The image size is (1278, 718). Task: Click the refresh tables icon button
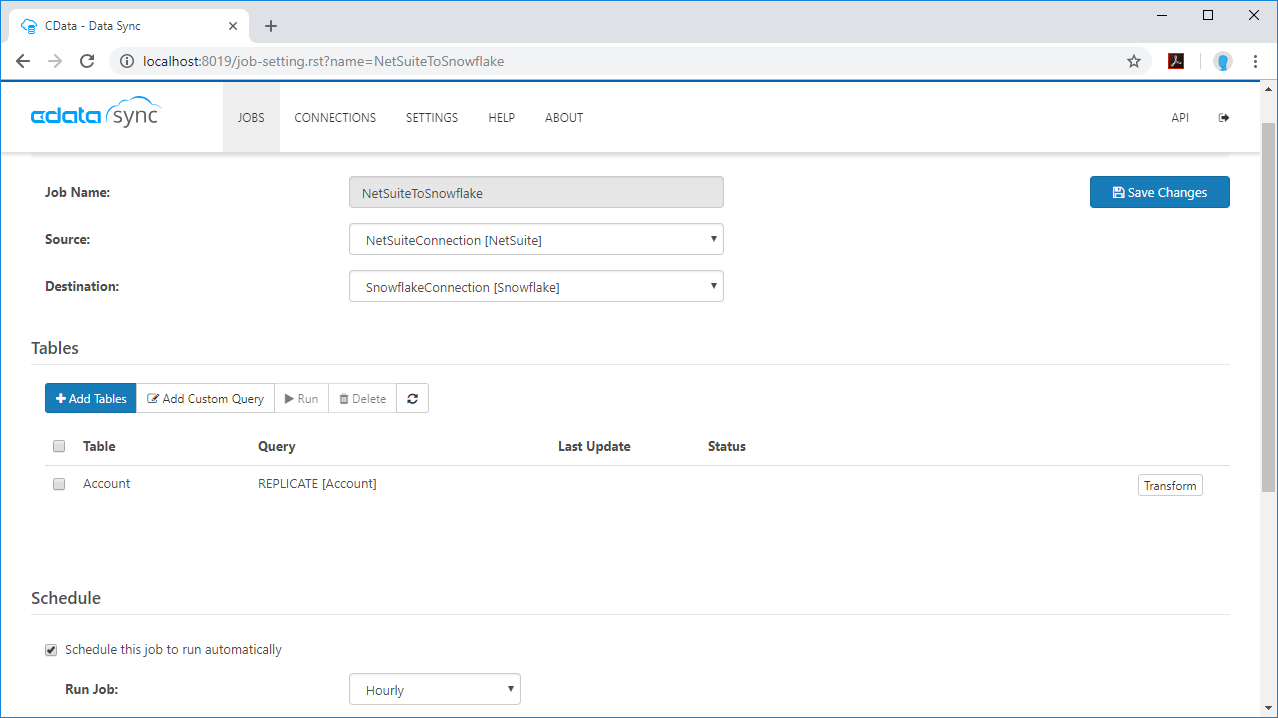click(412, 398)
